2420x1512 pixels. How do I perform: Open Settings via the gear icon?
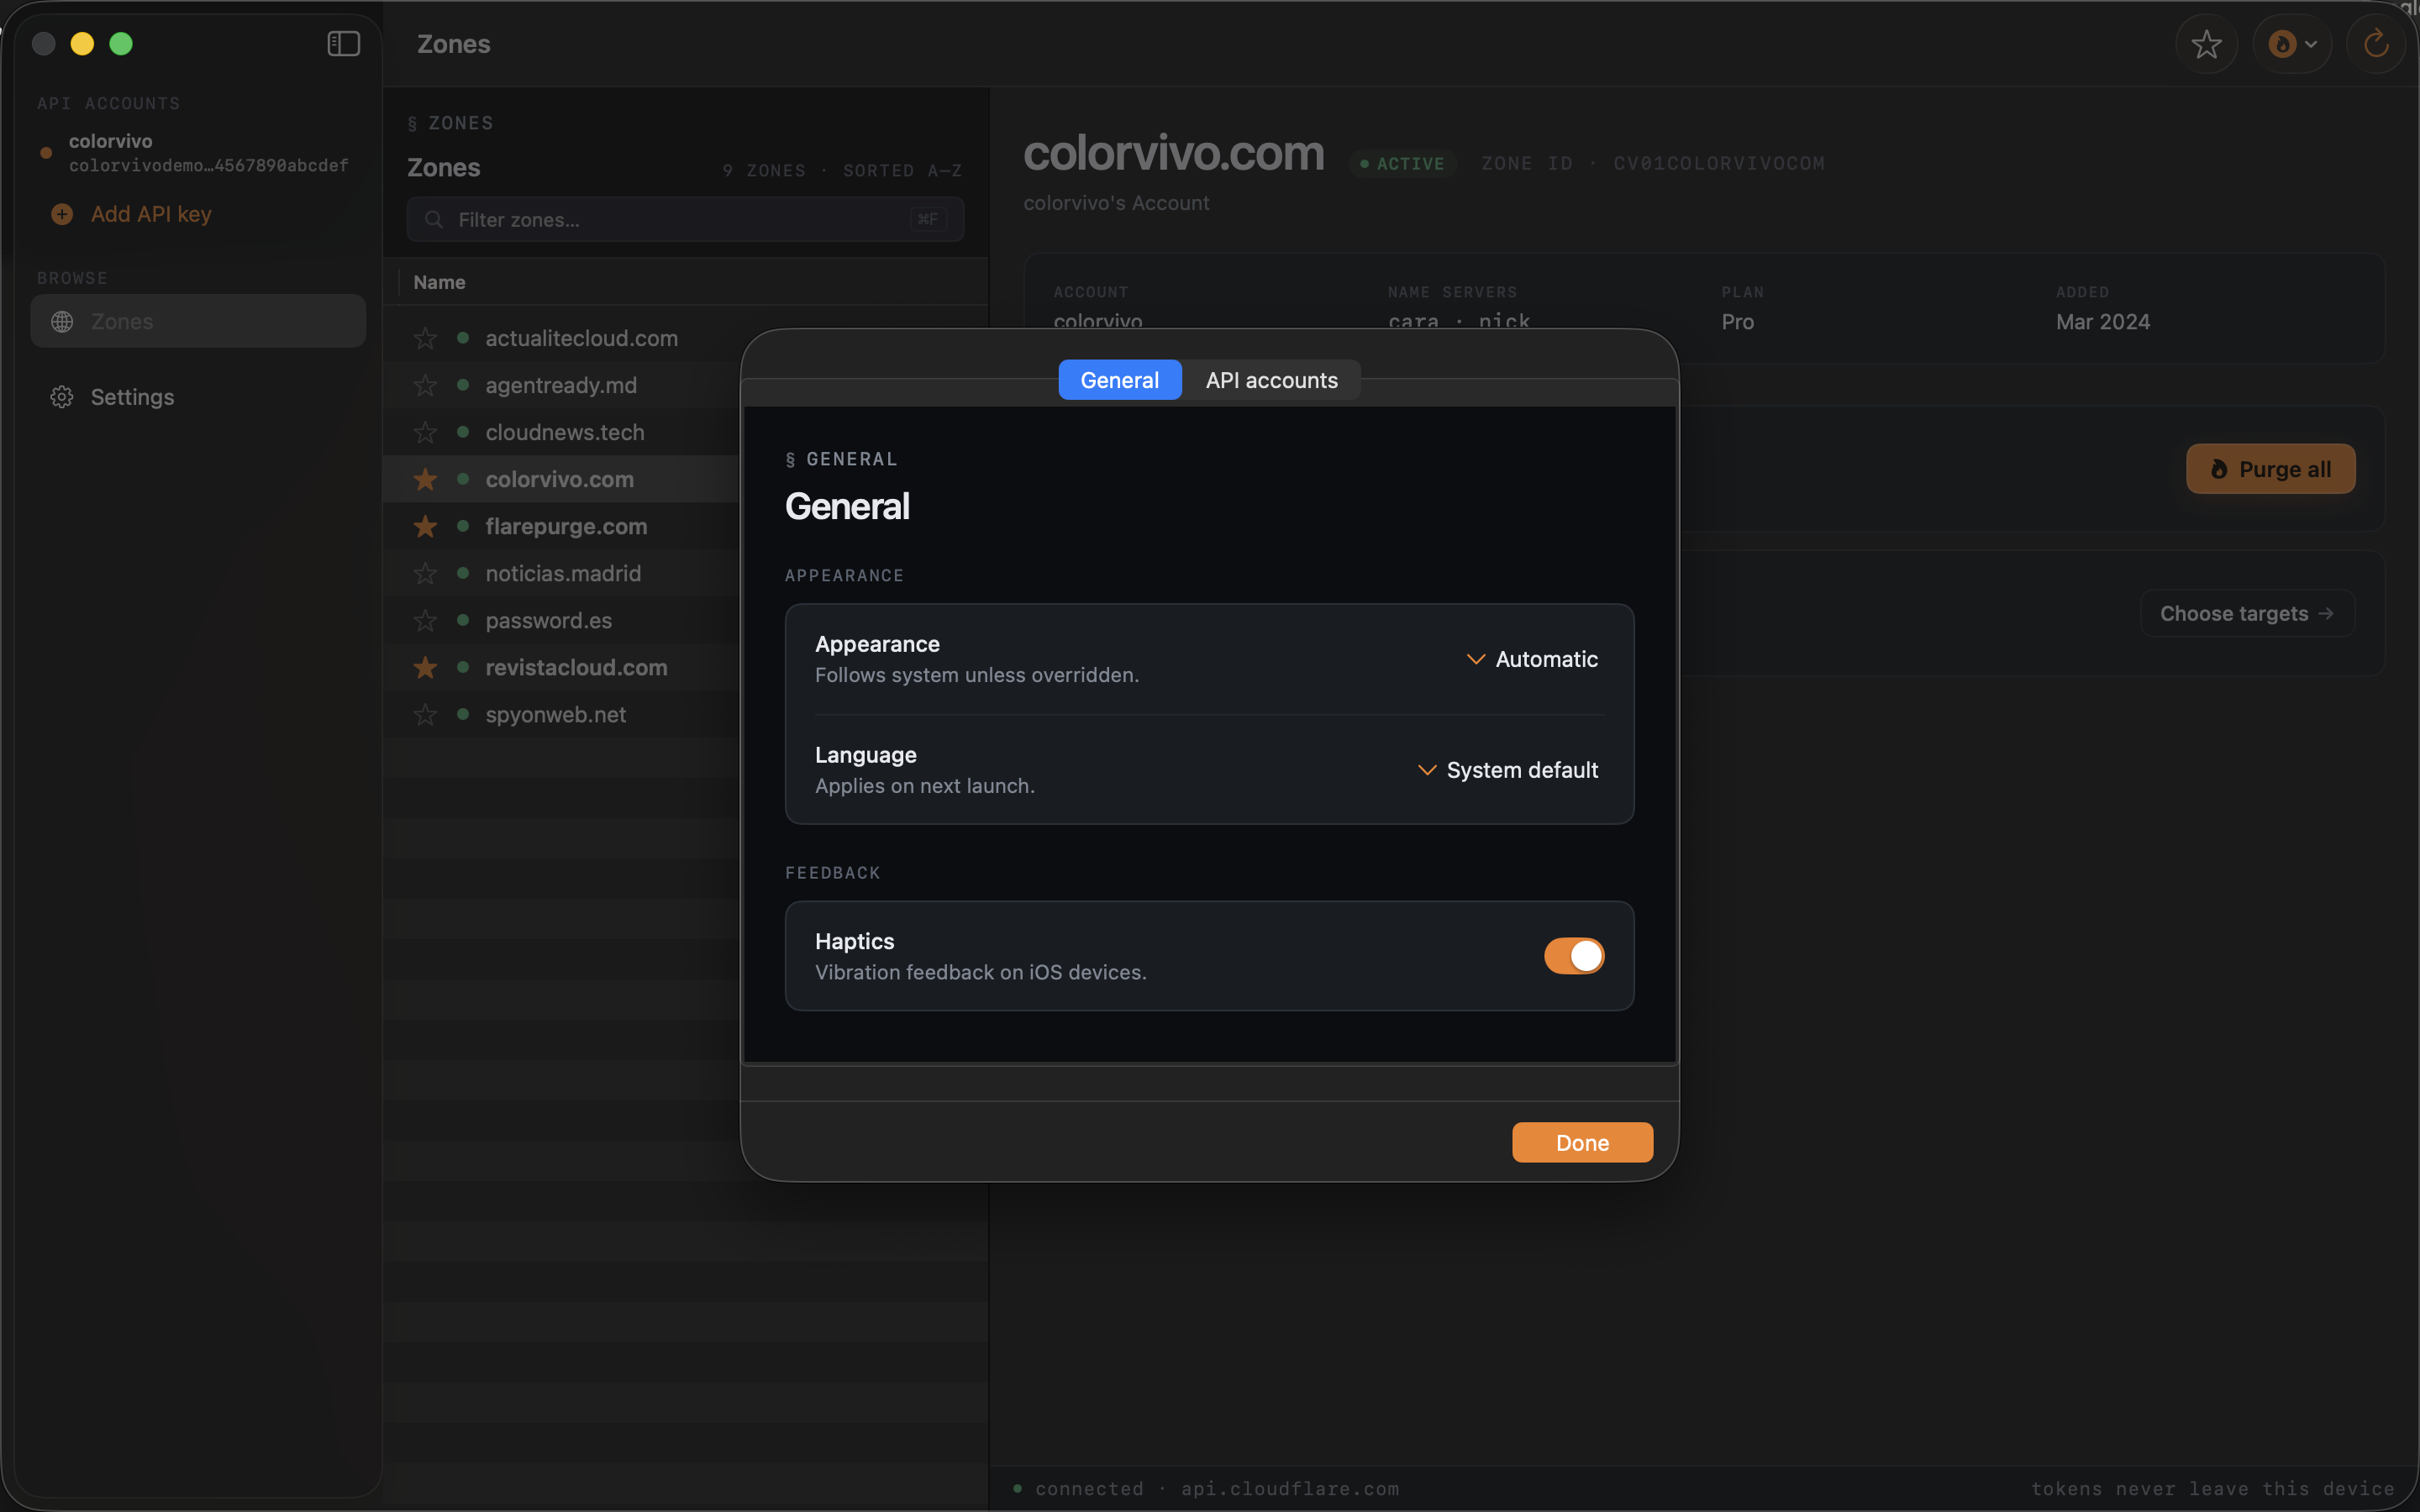(61, 397)
